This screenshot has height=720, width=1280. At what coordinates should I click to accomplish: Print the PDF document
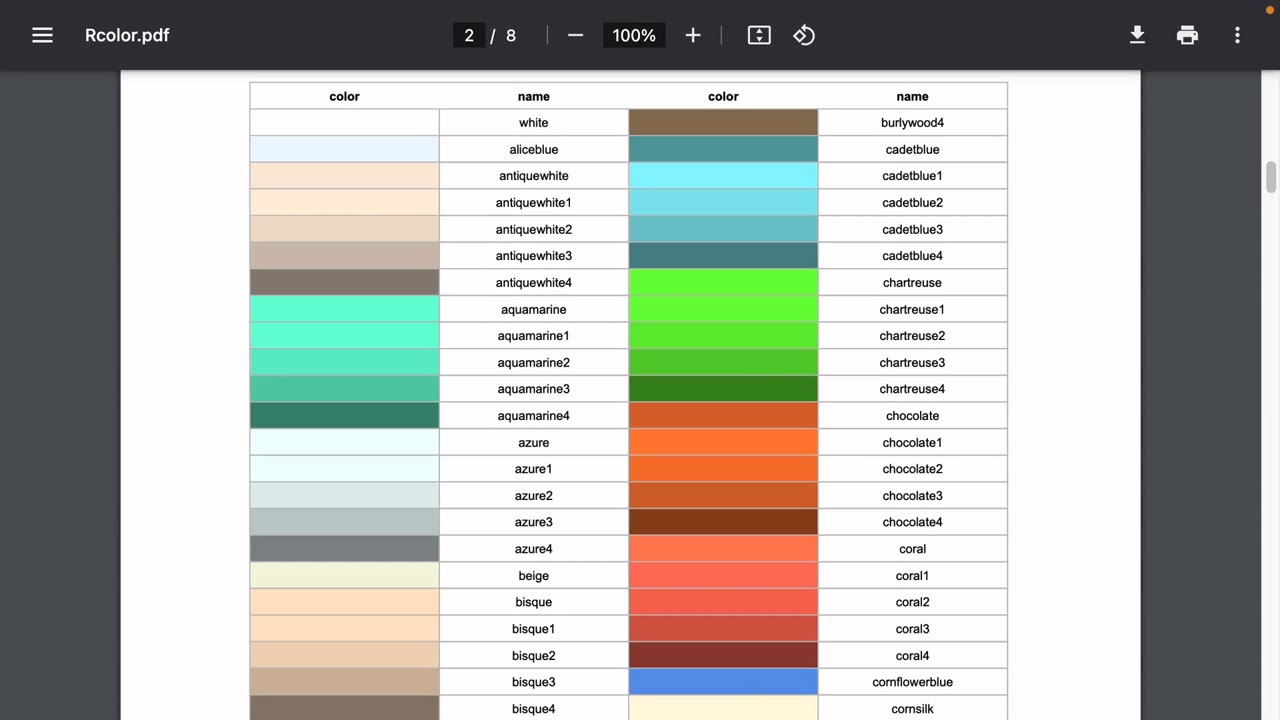pyautogui.click(x=1187, y=35)
